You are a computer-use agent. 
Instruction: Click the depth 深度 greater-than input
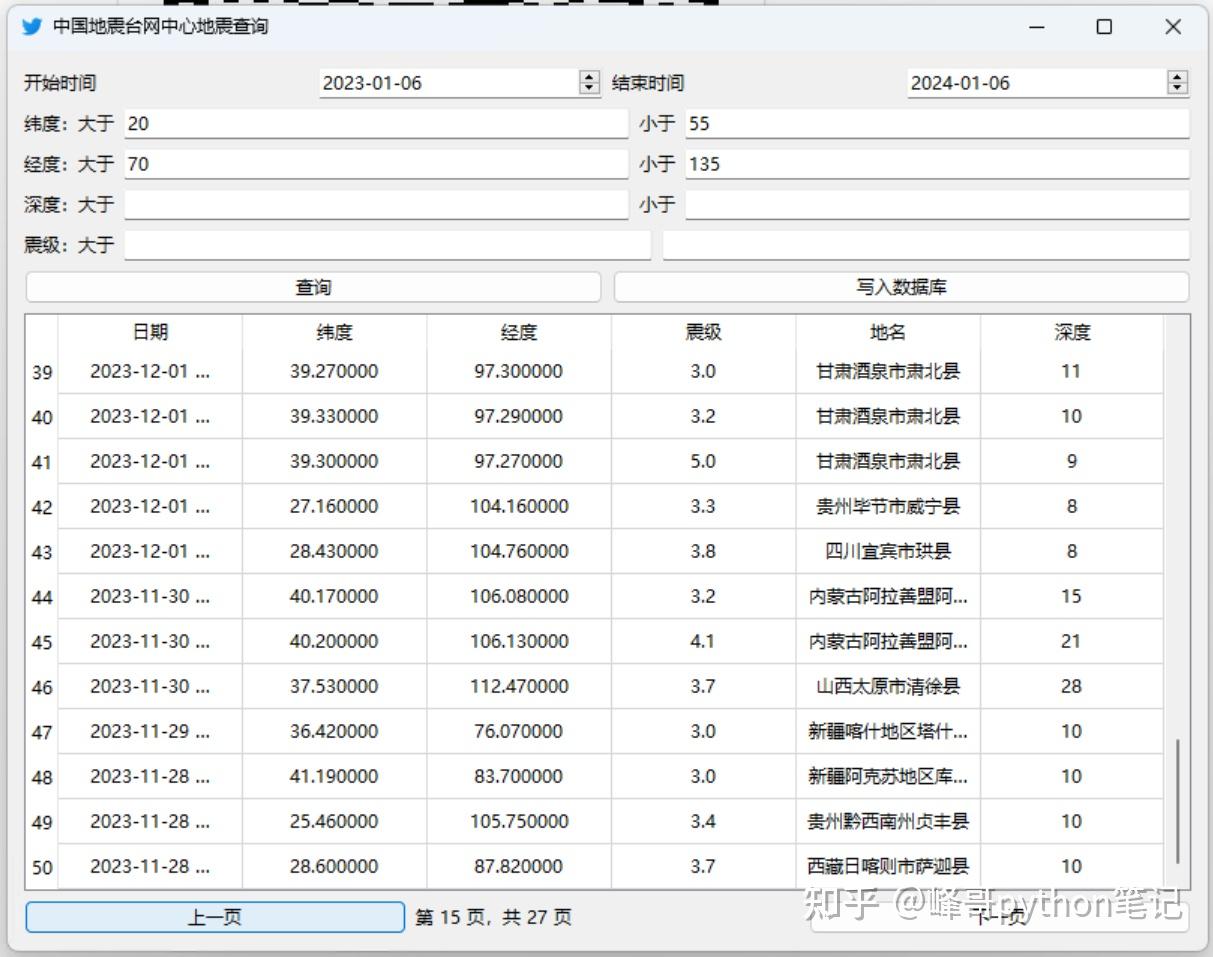(376, 205)
